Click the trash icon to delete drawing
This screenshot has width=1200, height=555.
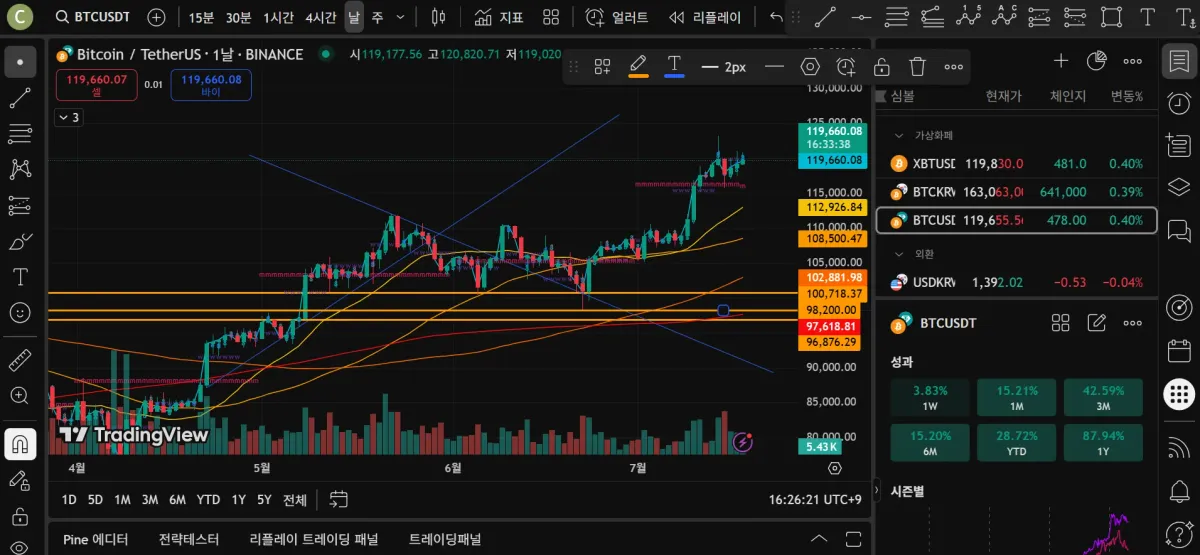(x=918, y=67)
